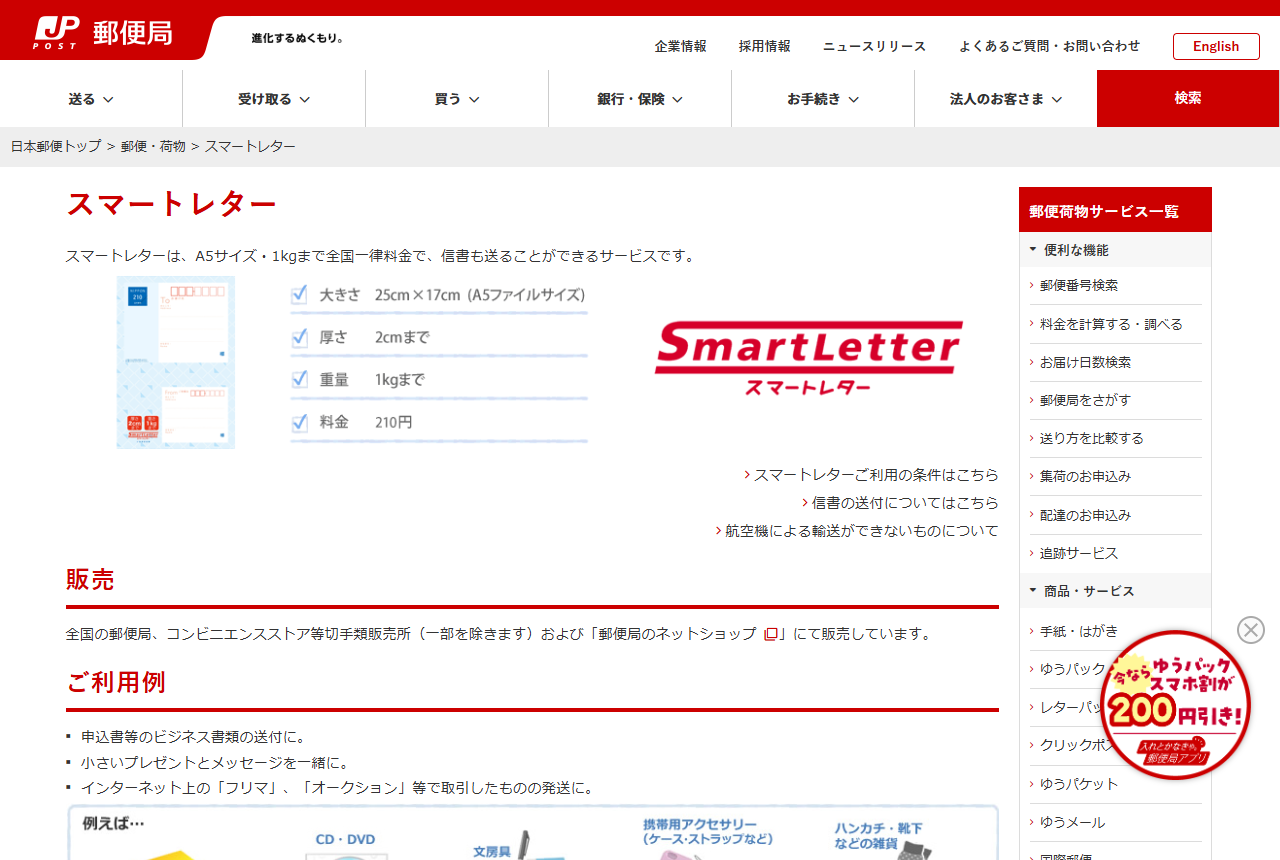The height and width of the screenshot is (860, 1280).
Task: Click the external-link icon after 郵便局のネットショップ
Action: 770,634
